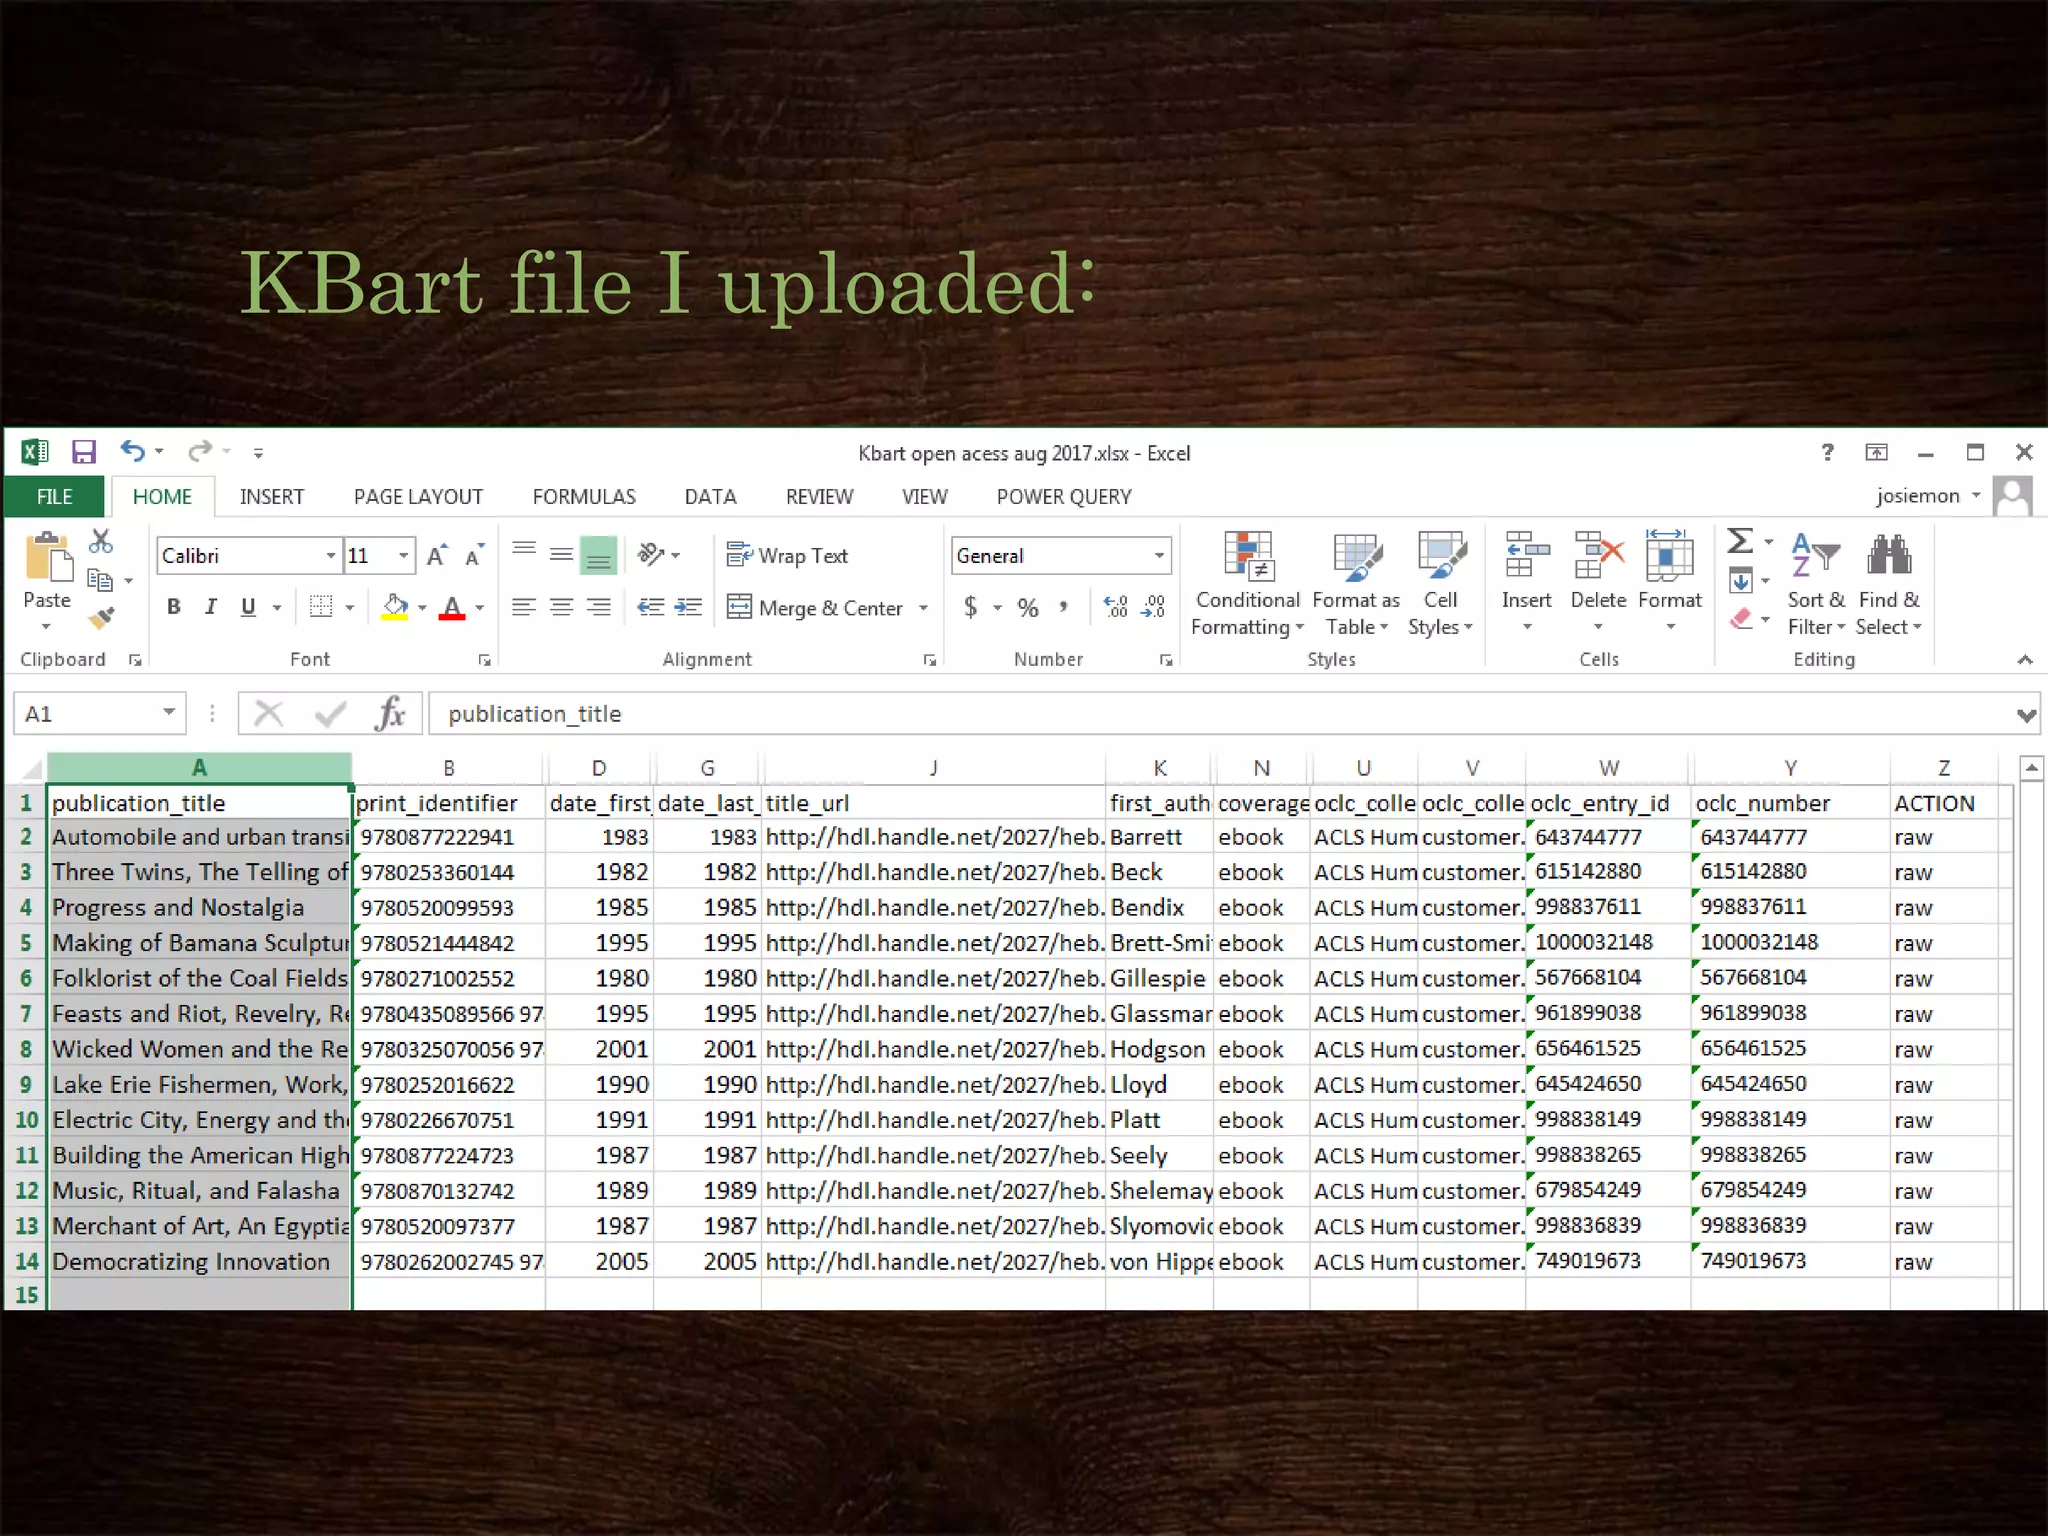
Task: Click the Cut scissors icon
Action: (x=101, y=542)
